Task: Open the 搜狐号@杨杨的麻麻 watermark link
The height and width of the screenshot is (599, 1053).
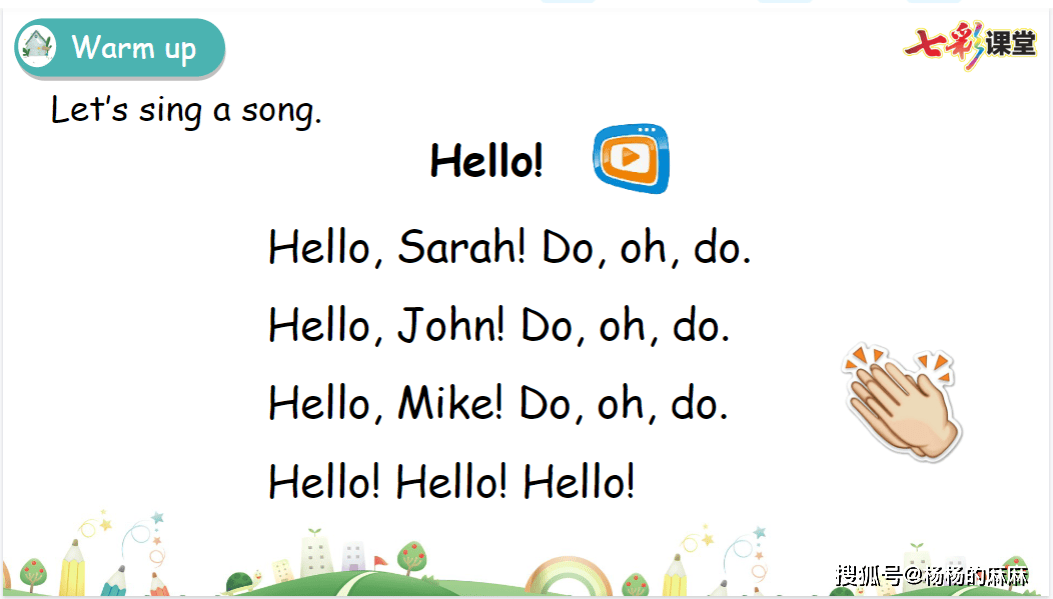Action: pos(932,575)
